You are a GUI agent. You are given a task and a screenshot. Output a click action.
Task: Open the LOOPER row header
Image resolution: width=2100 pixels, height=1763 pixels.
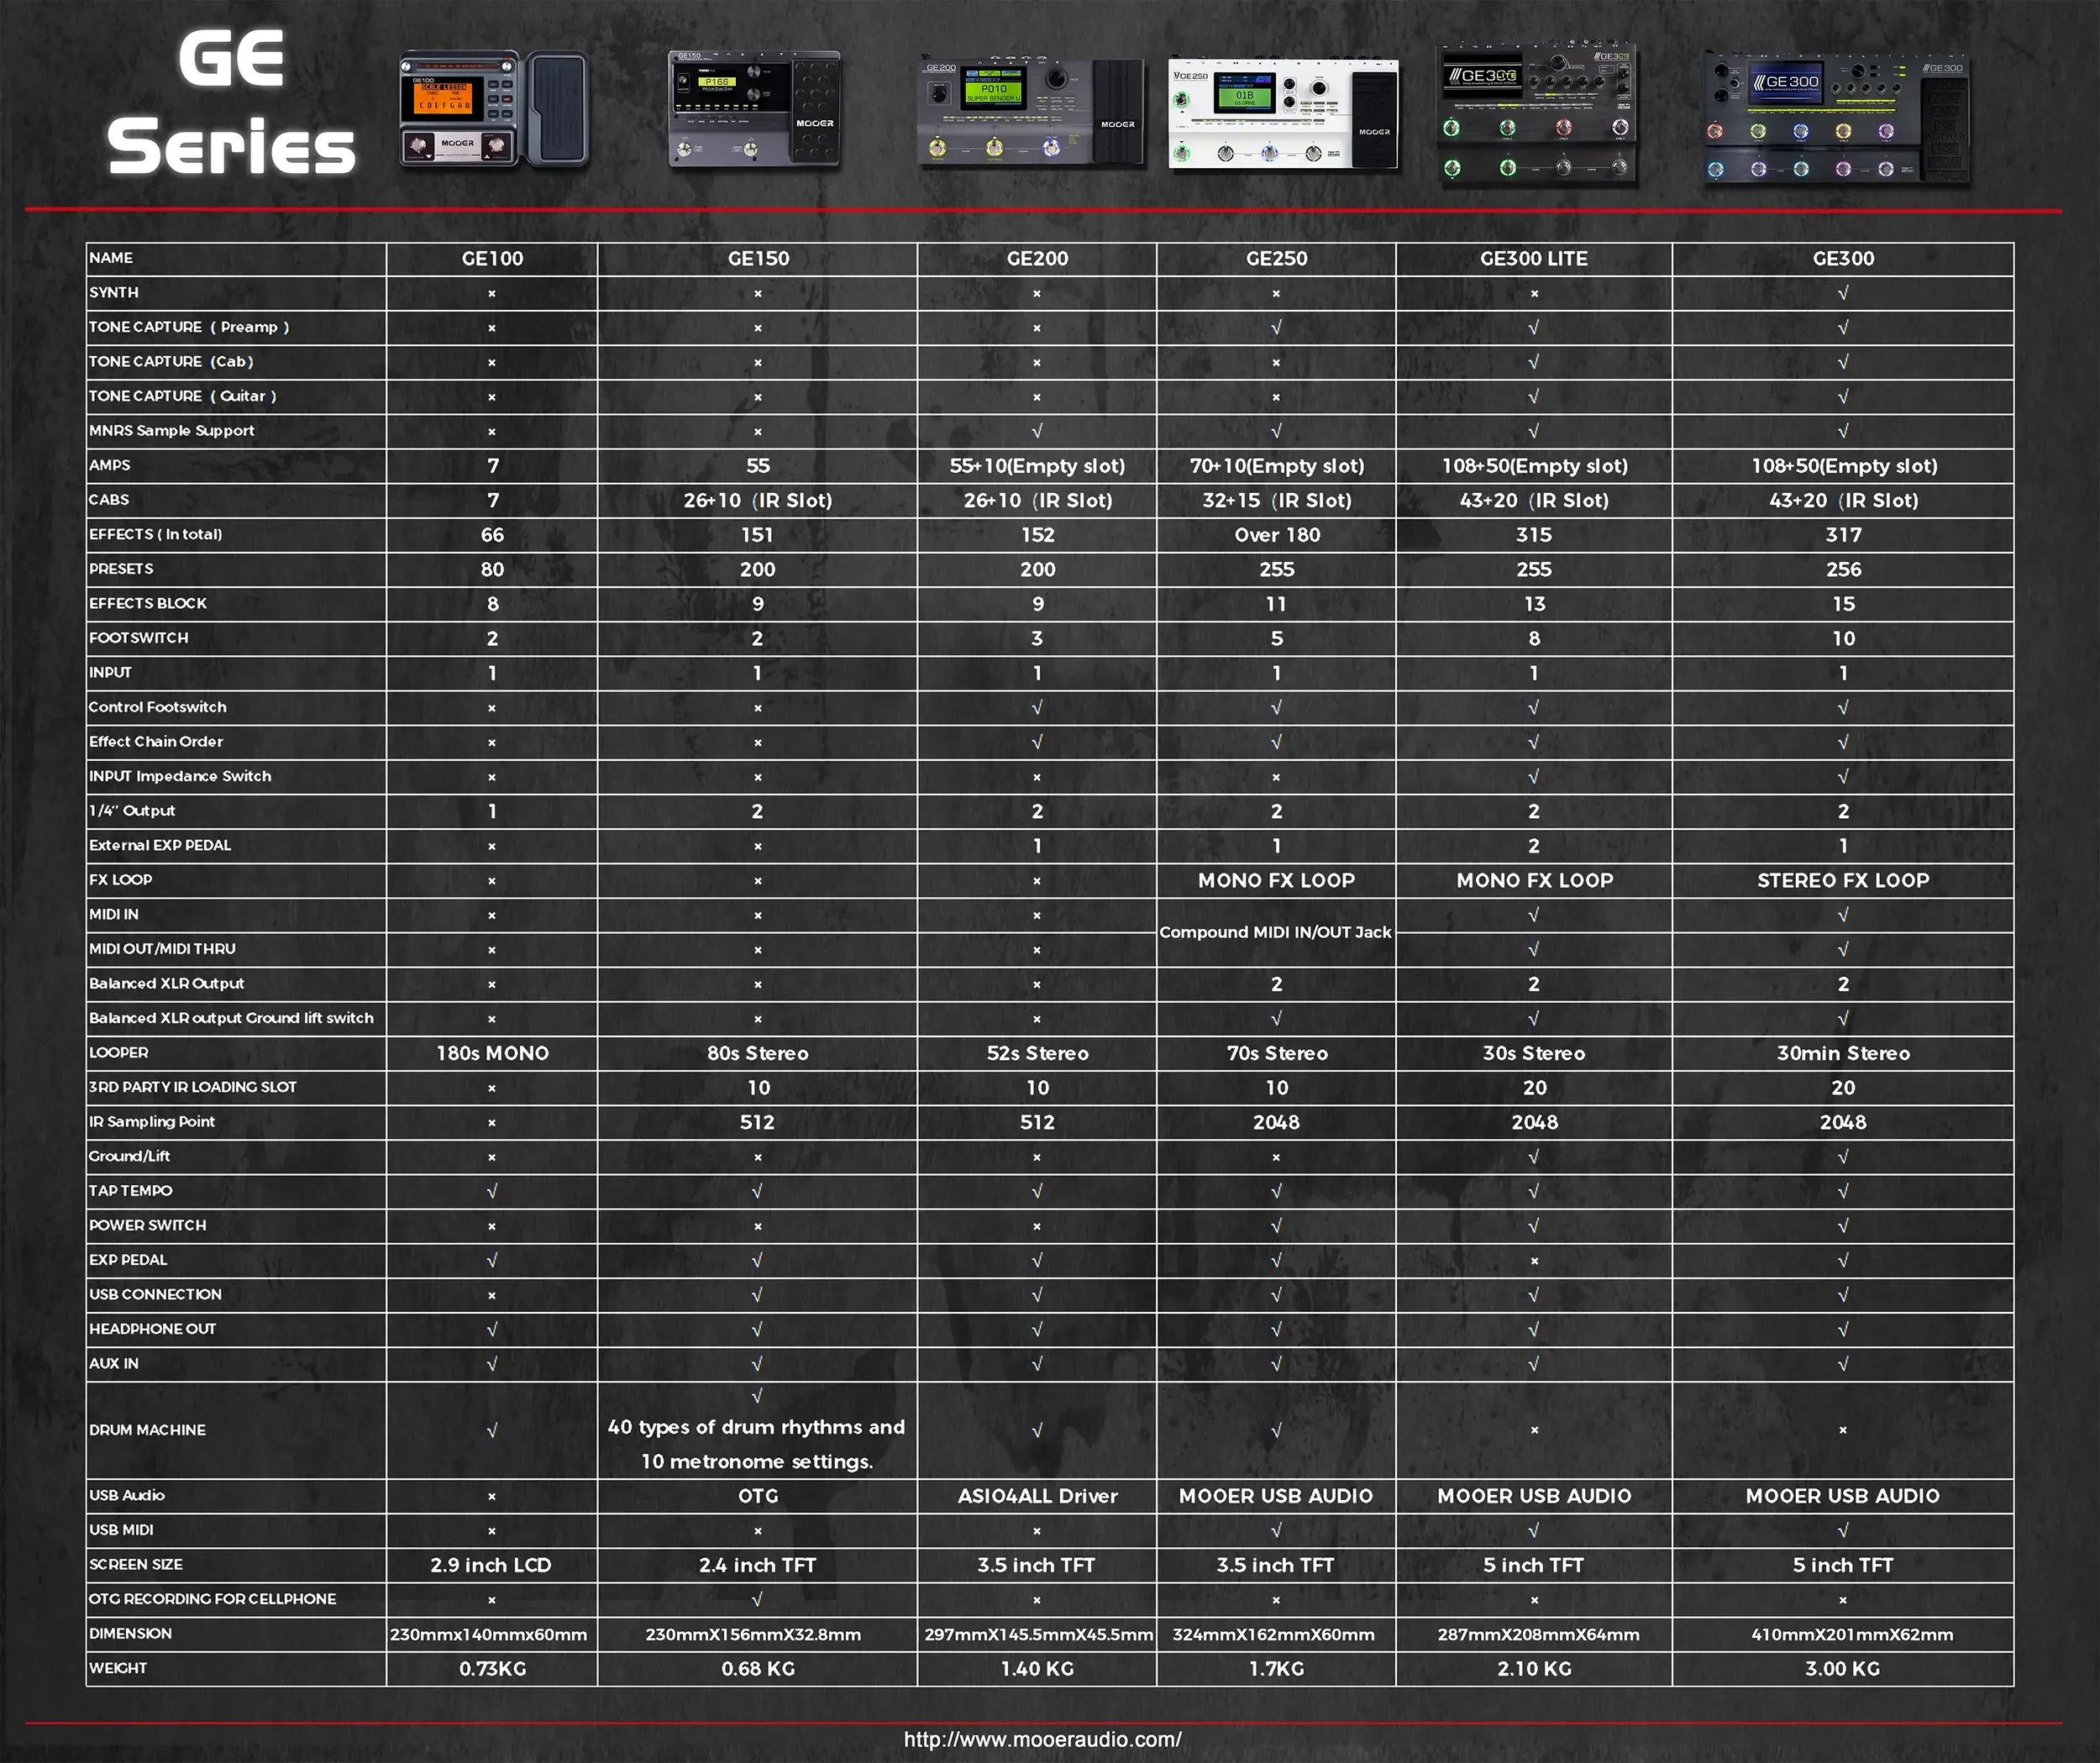pyautogui.click(x=119, y=1053)
